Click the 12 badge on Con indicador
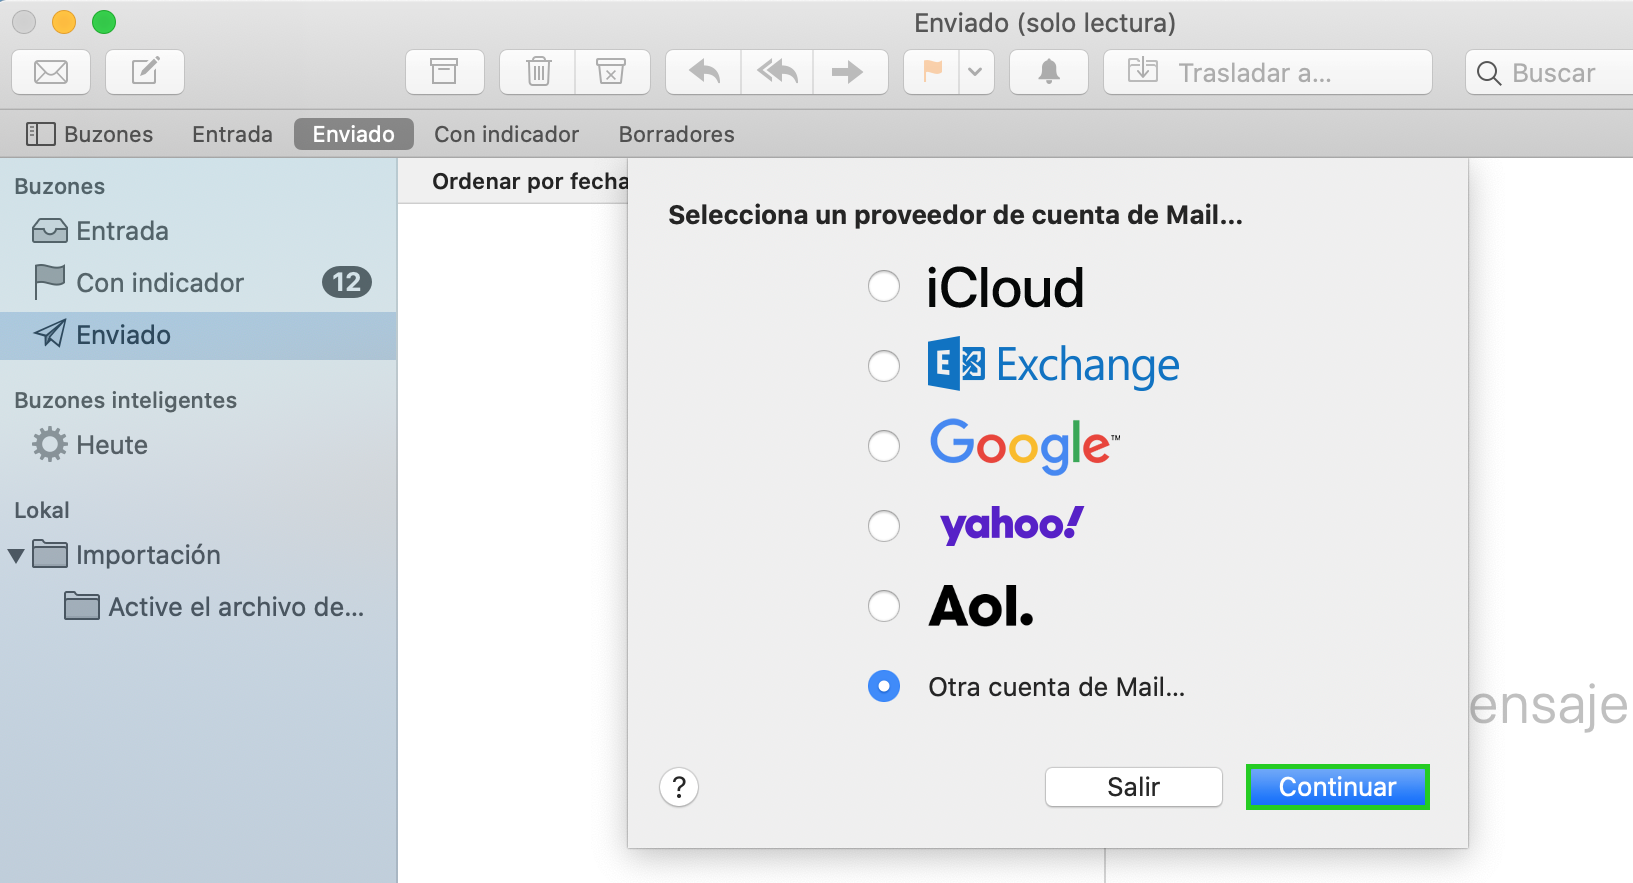This screenshot has width=1633, height=883. 347,283
